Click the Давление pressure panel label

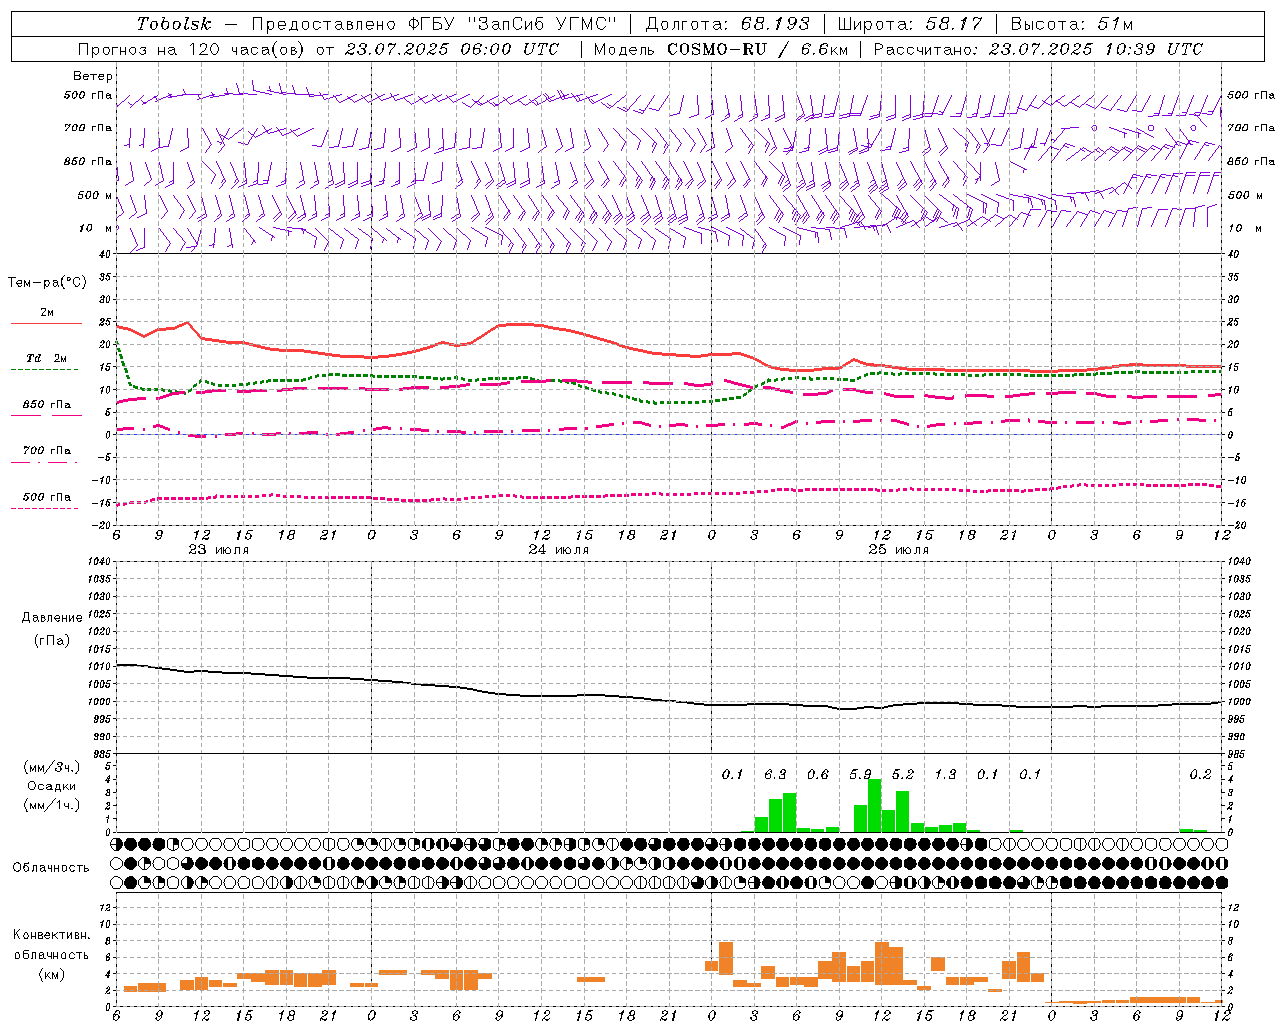(52, 618)
